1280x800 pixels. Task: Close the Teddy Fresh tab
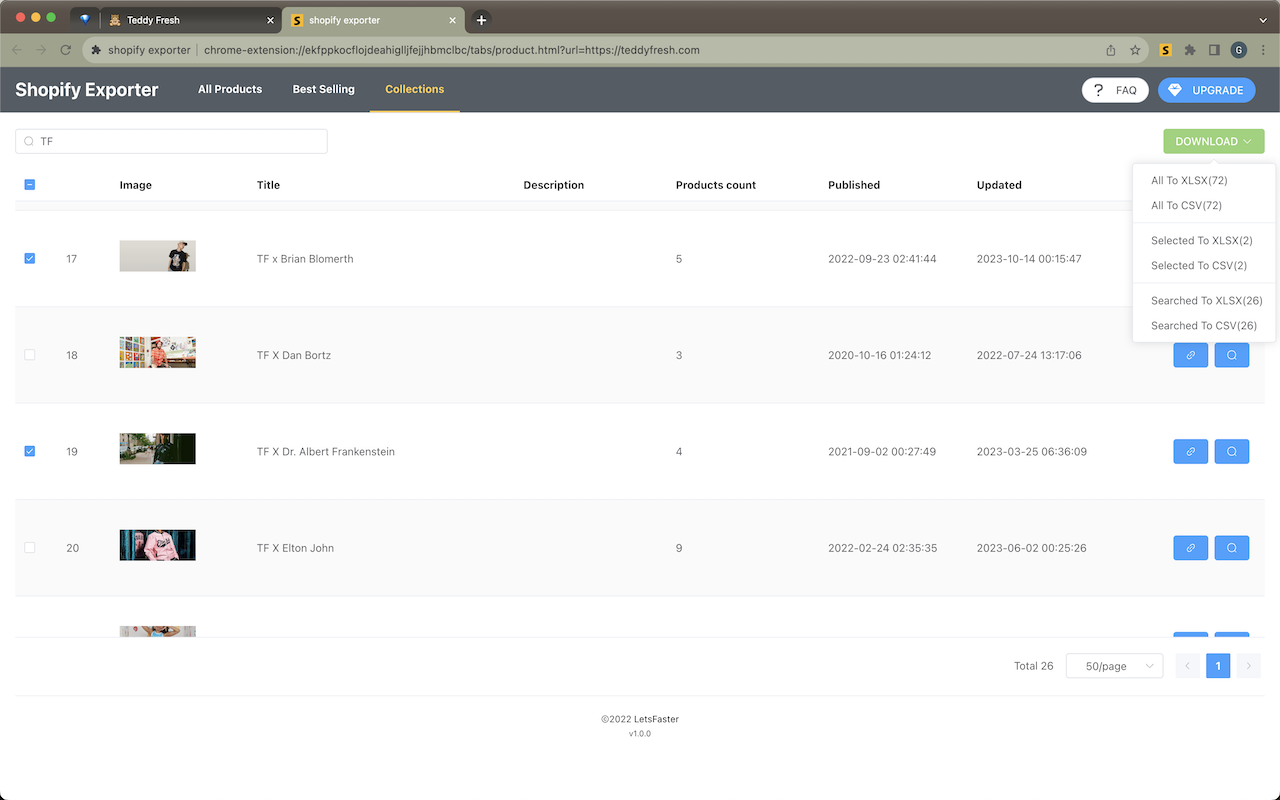pyautogui.click(x=270, y=20)
